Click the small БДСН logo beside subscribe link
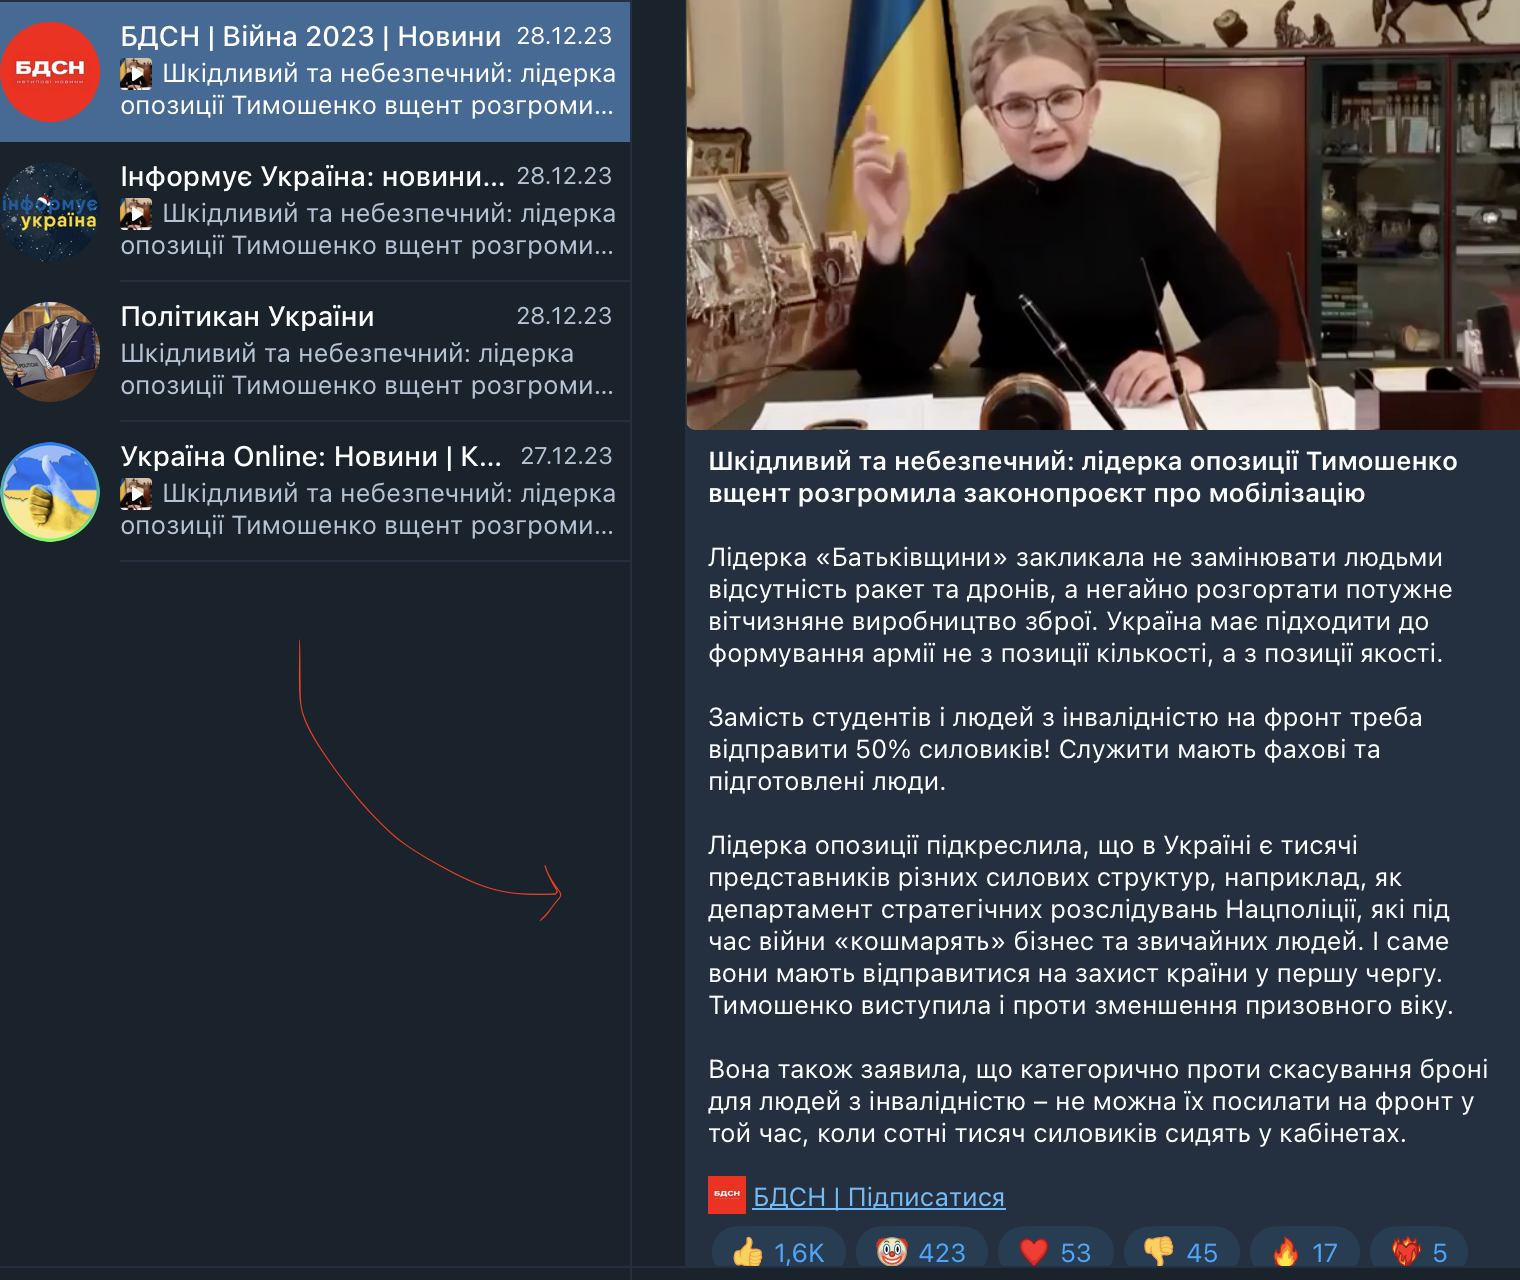 pos(727,1195)
